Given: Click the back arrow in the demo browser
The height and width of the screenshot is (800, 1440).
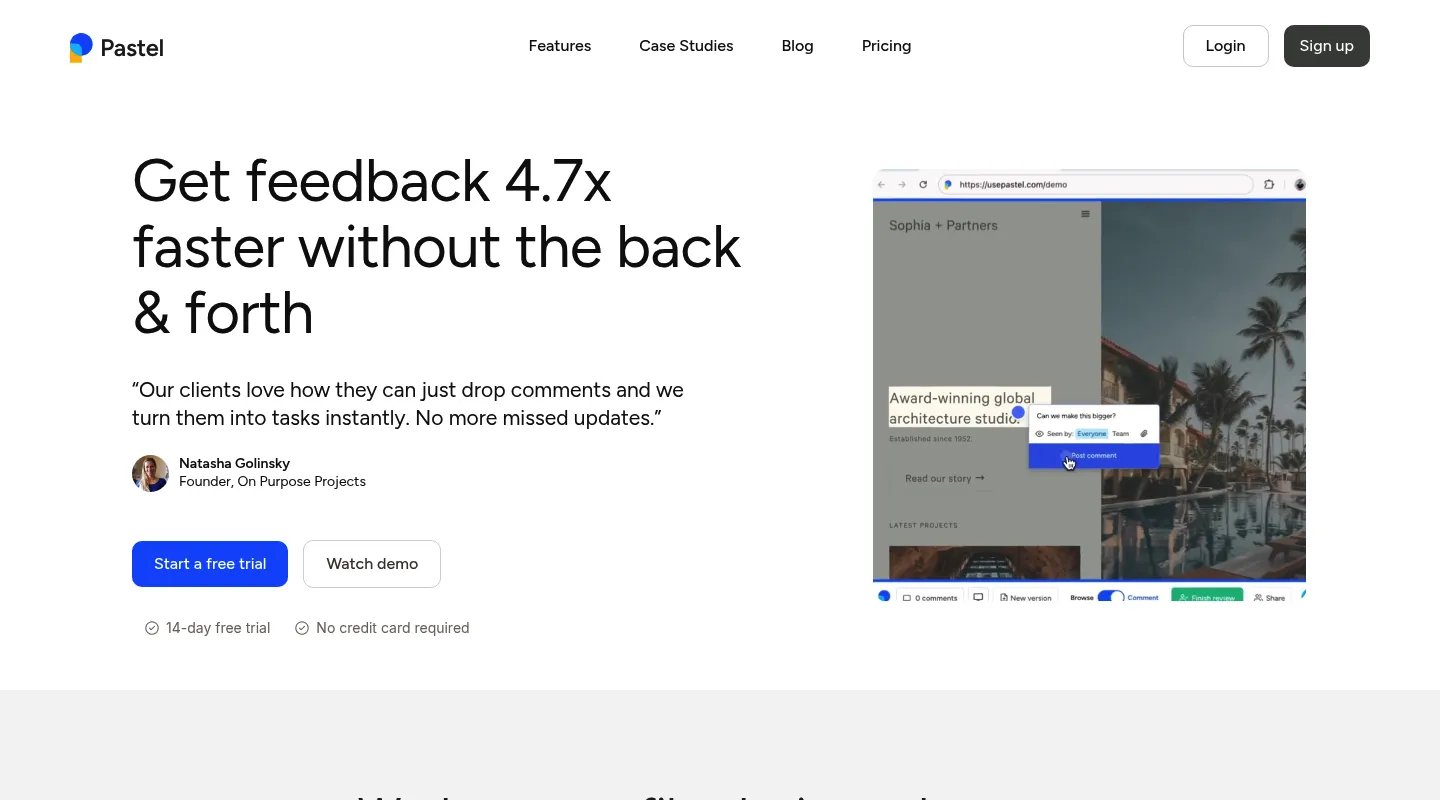Looking at the screenshot, I should click(x=882, y=185).
